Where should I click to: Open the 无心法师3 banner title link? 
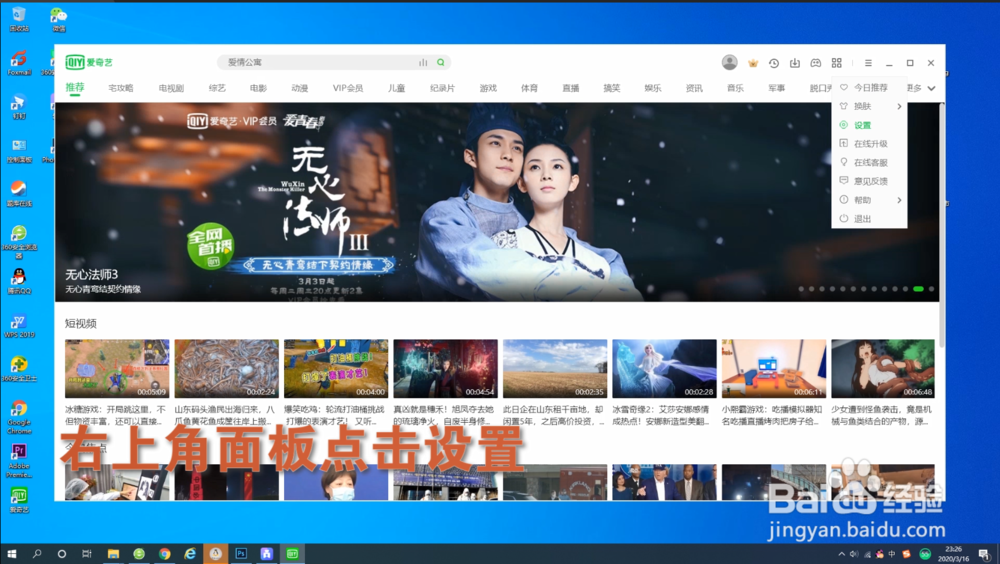point(91,274)
